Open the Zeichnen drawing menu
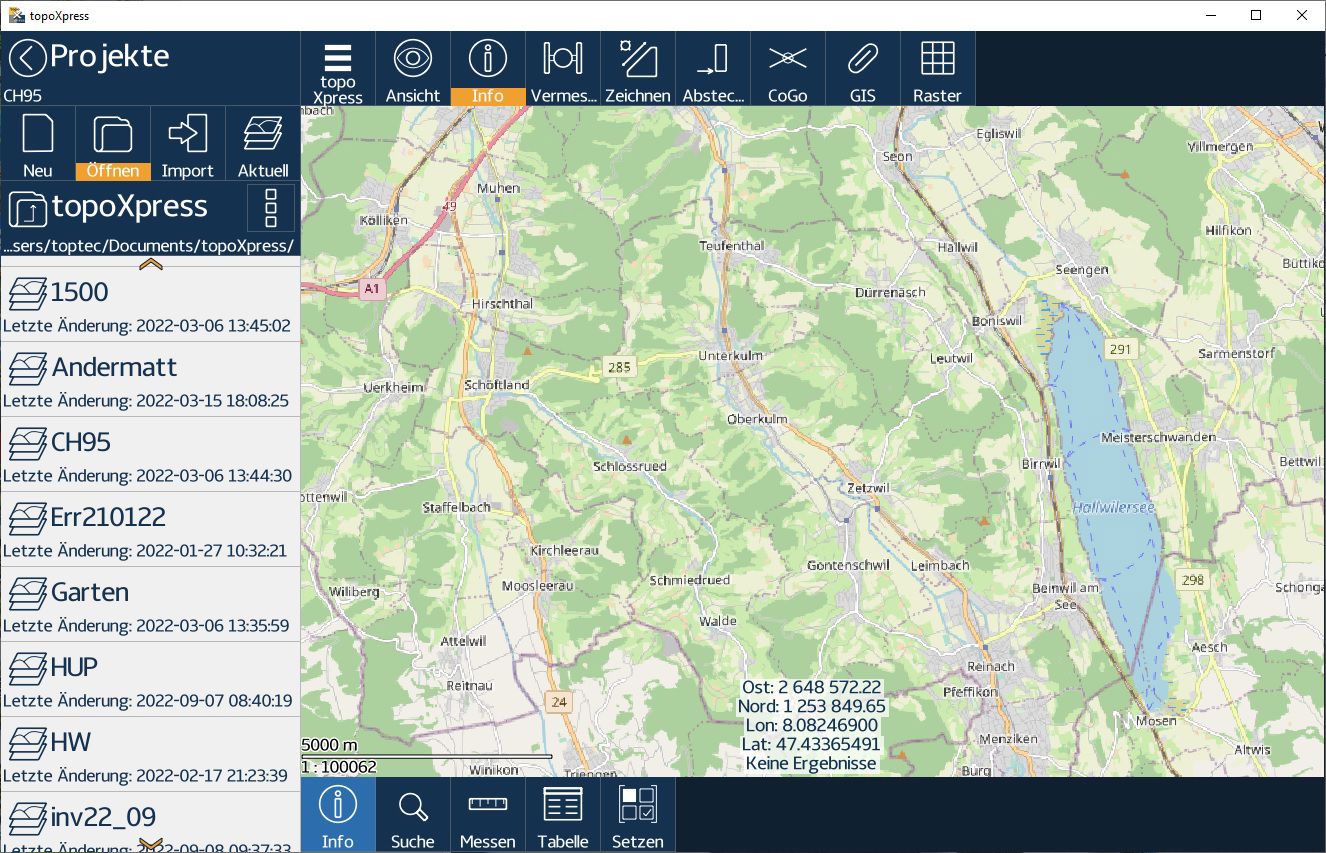 tap(638, 68)
